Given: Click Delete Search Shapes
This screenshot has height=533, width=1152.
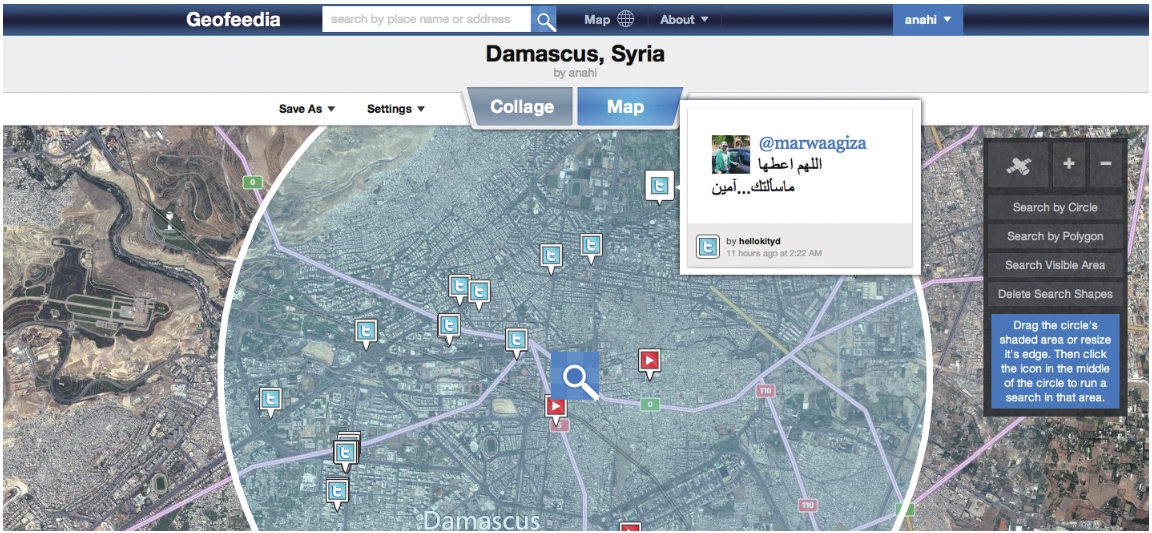Looking at the screenshot, I should tap(1055, 294).
